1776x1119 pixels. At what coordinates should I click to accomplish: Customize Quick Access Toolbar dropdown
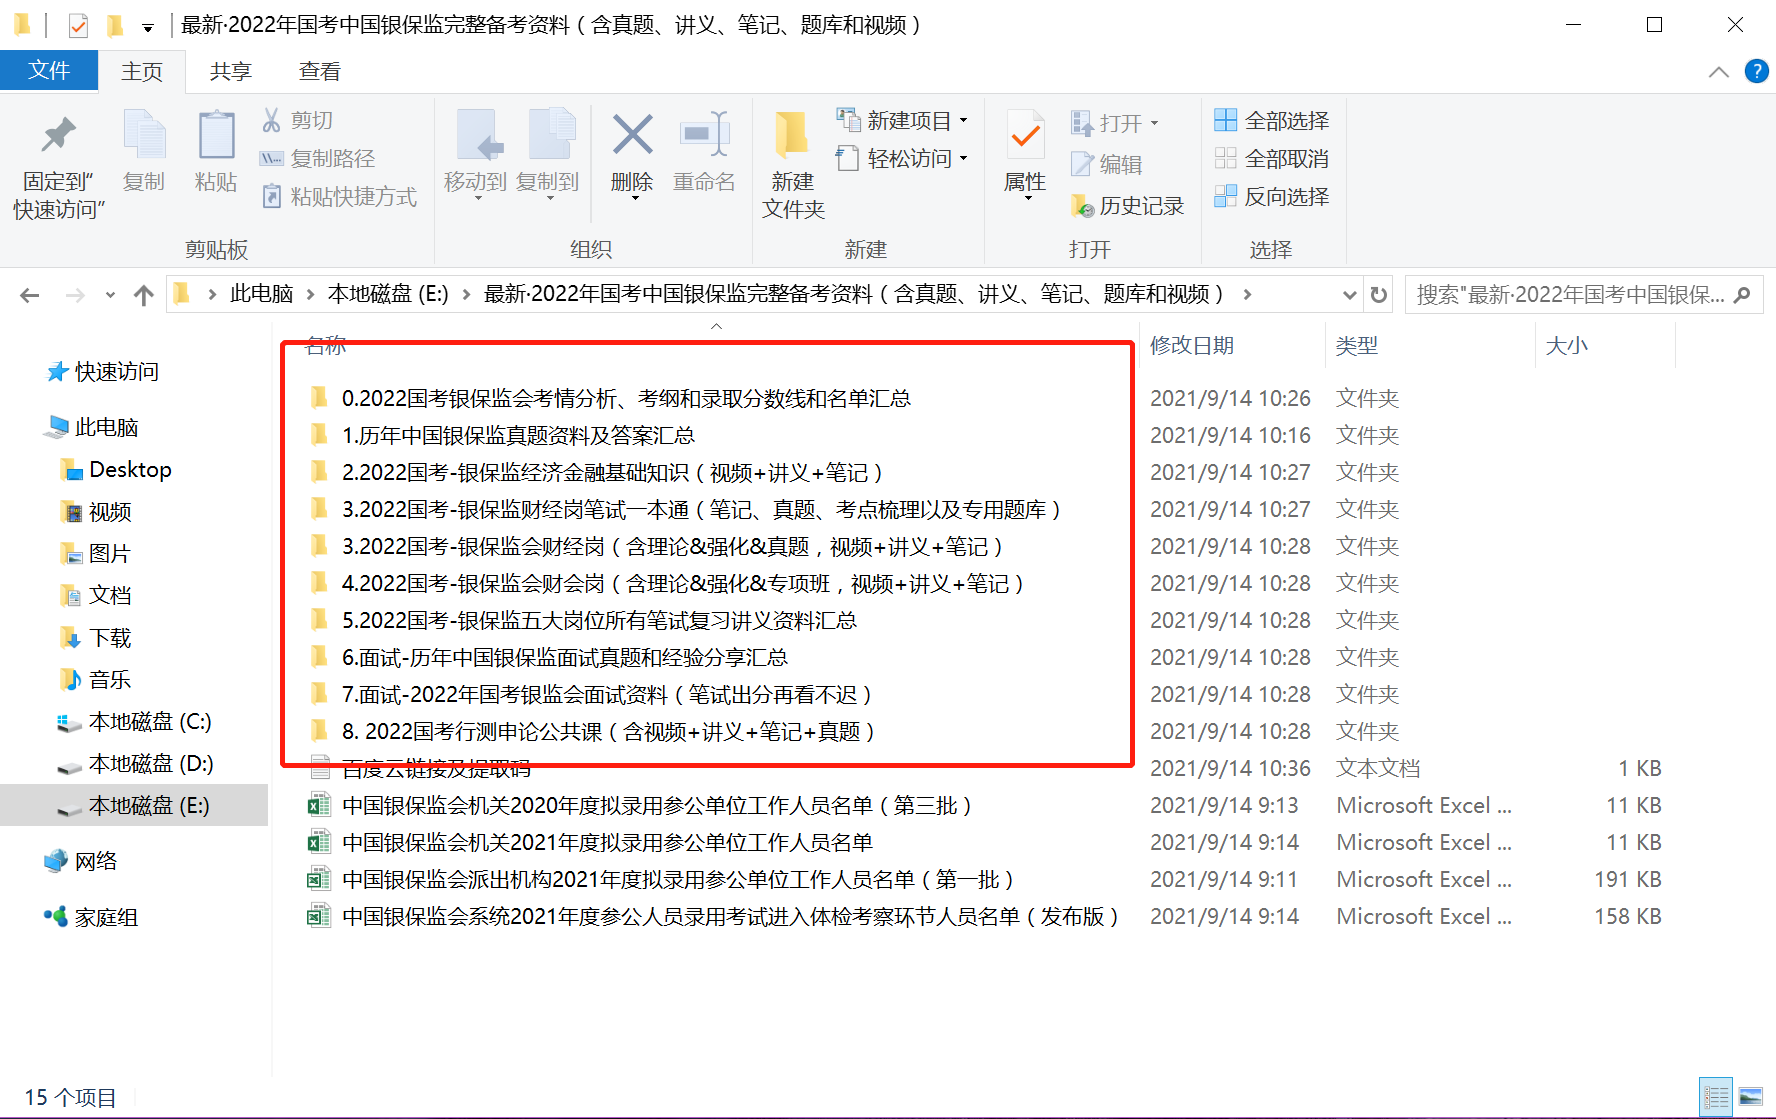(147, 26)
